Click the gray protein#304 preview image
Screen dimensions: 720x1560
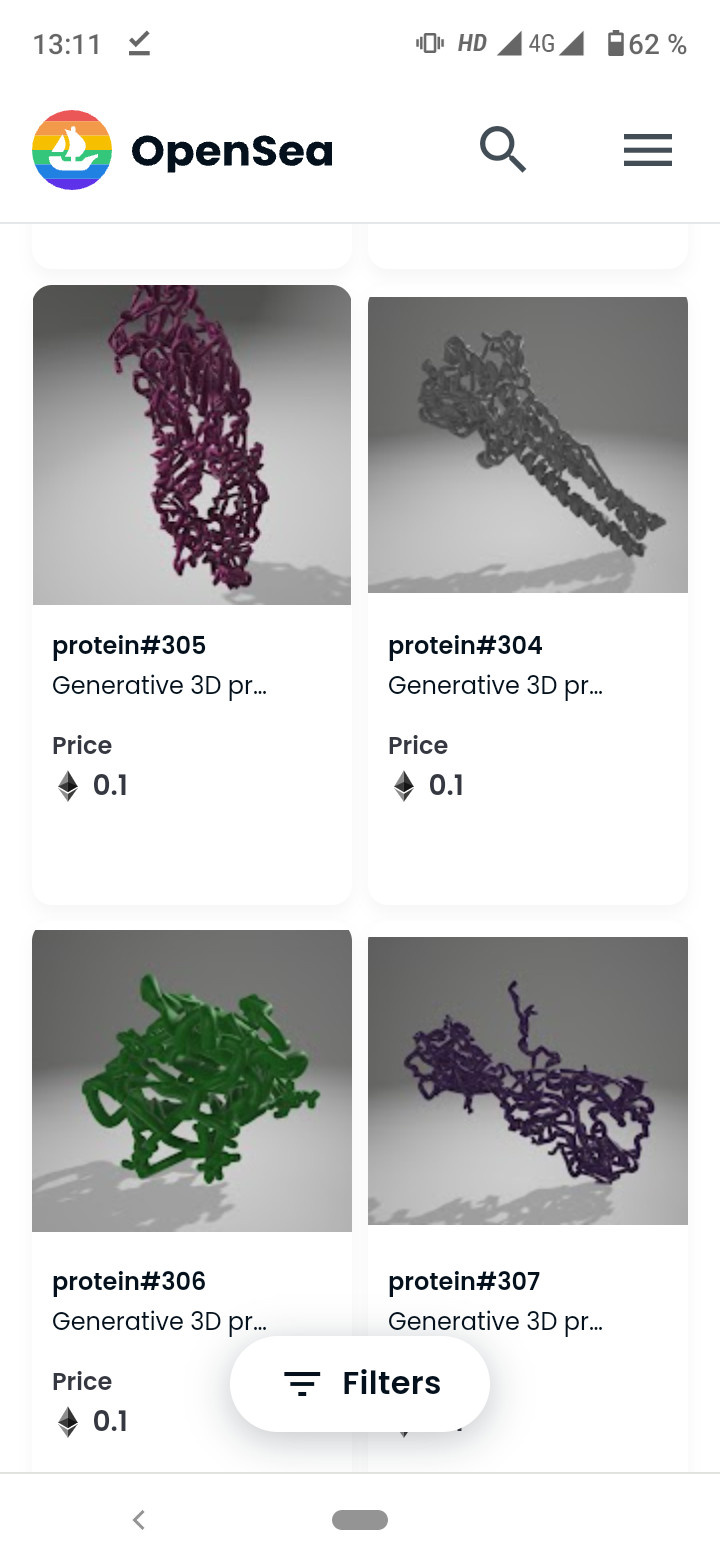click(528, 445)
